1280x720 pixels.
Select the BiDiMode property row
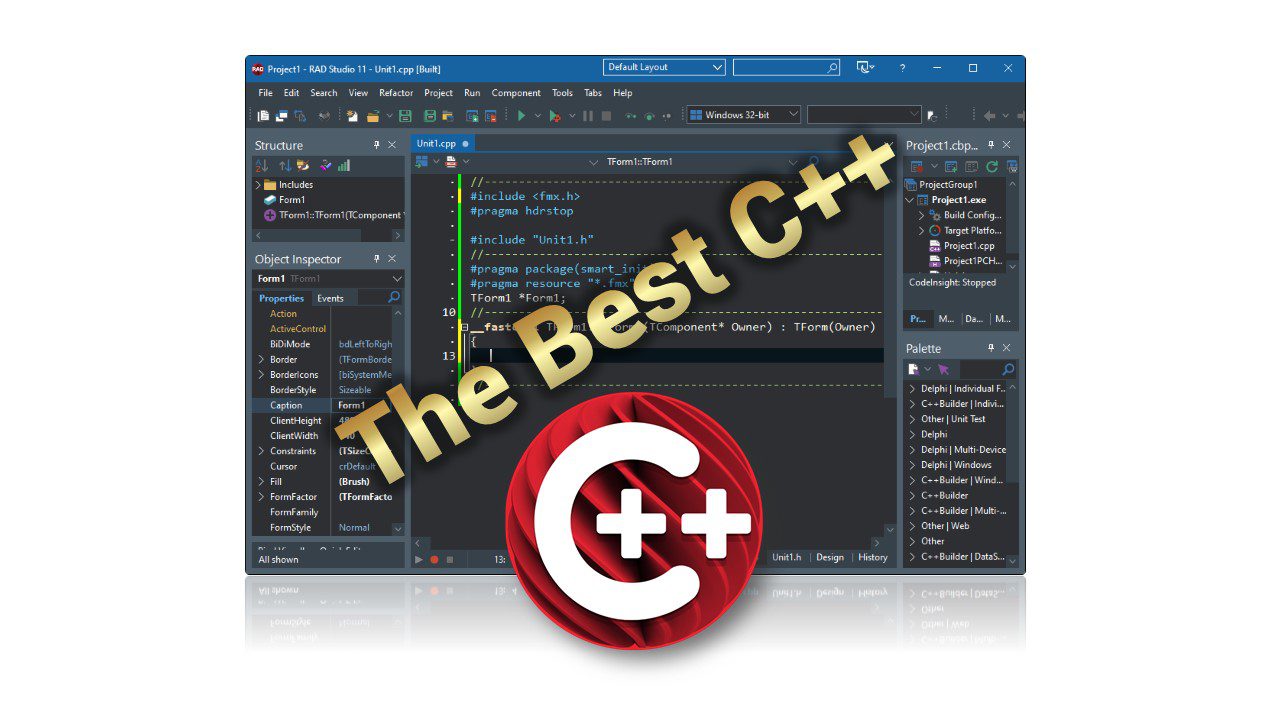click(321, 344)
